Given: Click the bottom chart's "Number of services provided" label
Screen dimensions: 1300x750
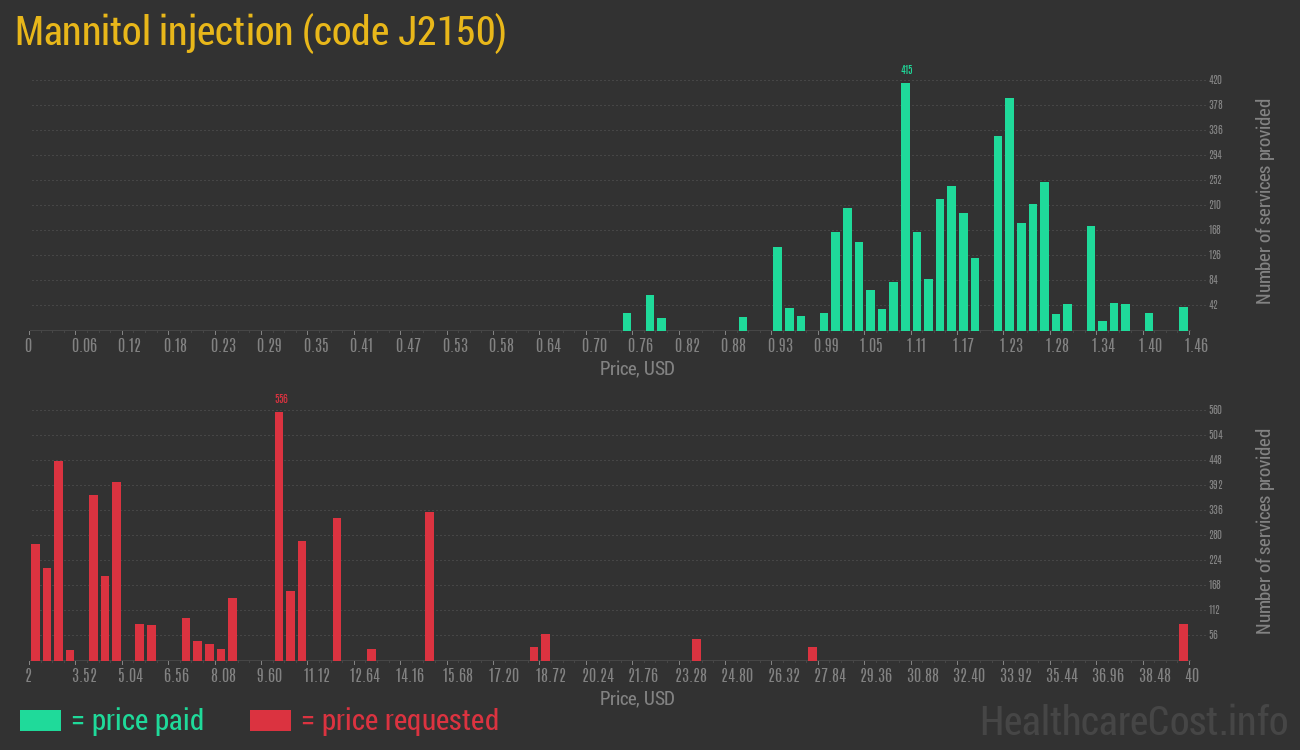Looking at the screenshot, I should 1264,532.
